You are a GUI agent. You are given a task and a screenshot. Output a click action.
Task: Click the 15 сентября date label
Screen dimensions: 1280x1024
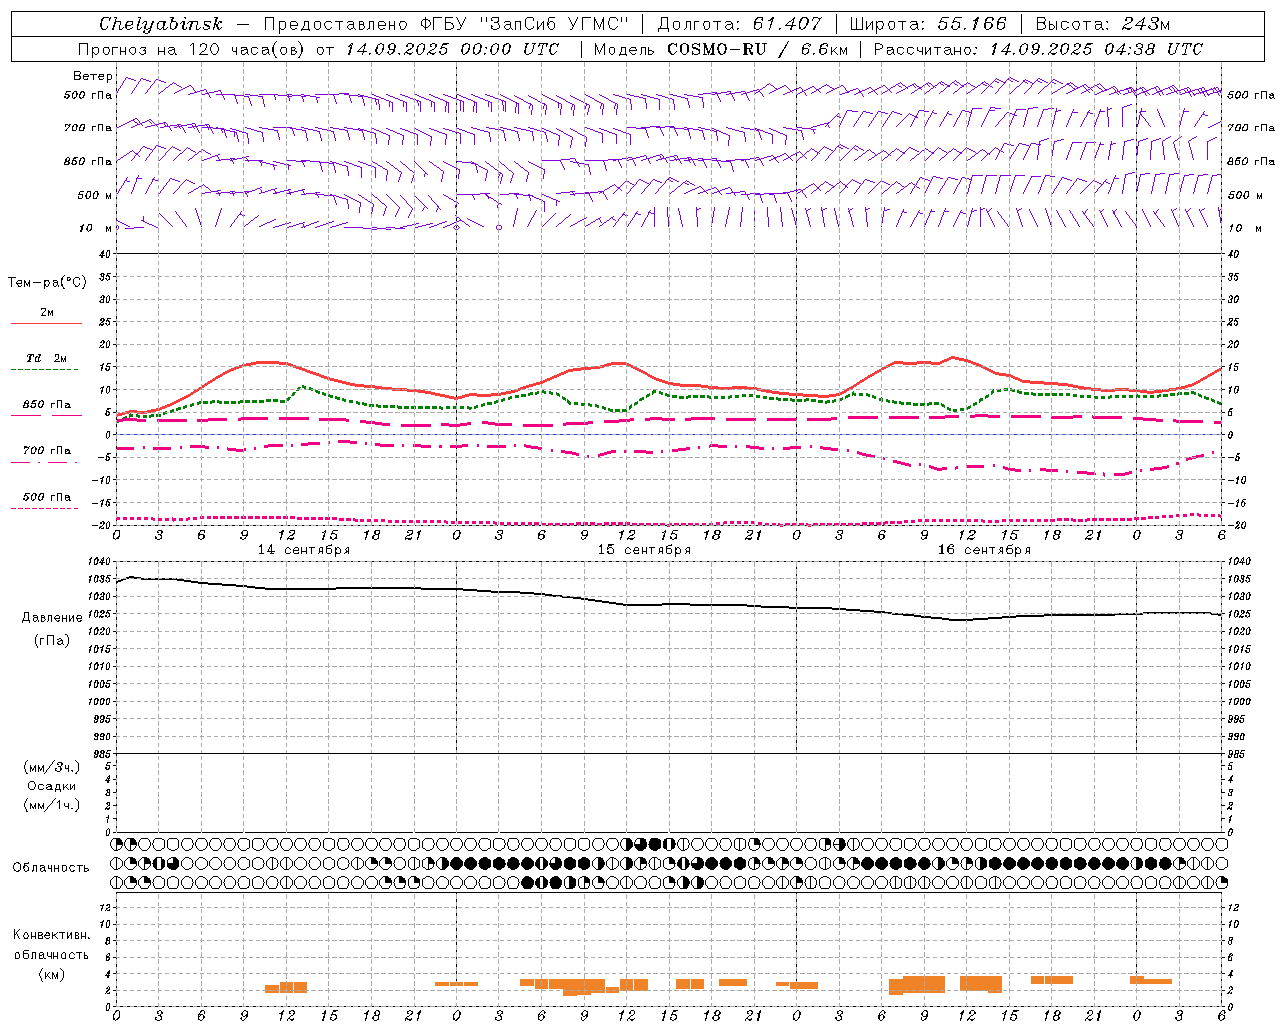[x=644, y=550]
